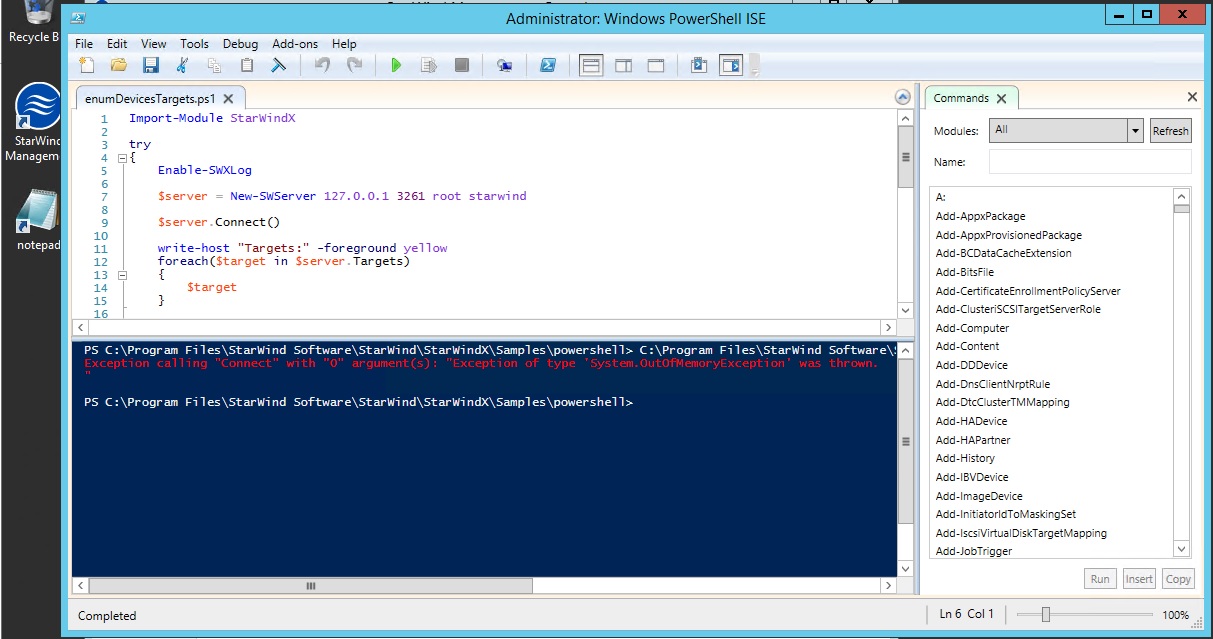Select Add-HAPartner in the command list
Screen dimensions: 1213x639
(x=973, y=440)
